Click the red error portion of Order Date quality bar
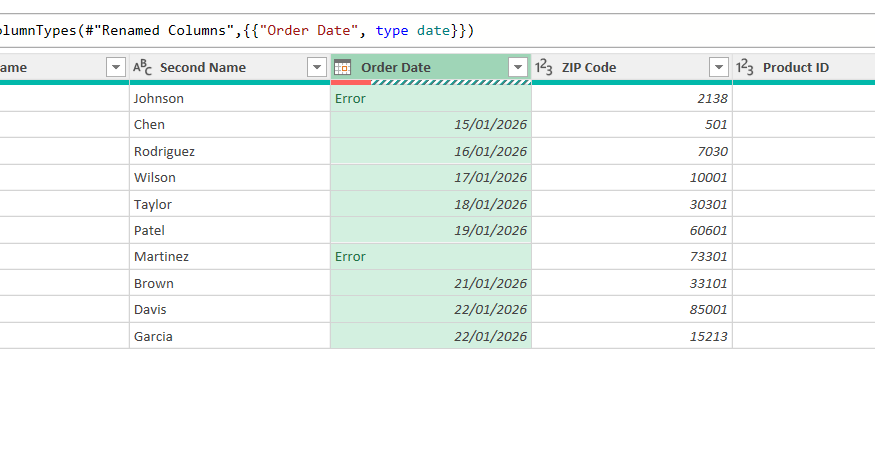The height and width of the screenshot is (450, 875). (x=351, y=83)
